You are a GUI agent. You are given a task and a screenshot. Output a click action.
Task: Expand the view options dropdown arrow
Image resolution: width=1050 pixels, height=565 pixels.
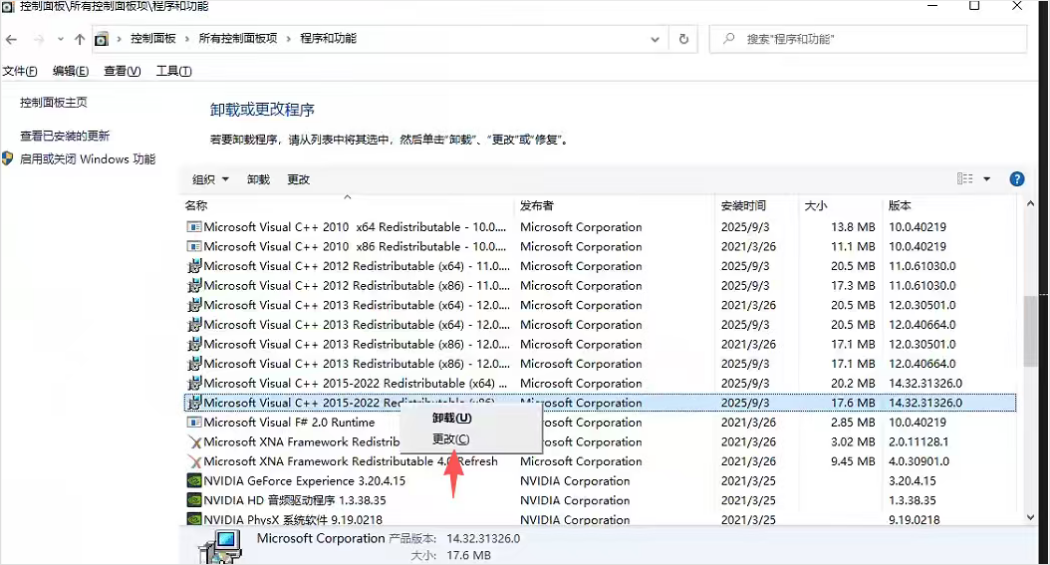[x=987, y=179]
